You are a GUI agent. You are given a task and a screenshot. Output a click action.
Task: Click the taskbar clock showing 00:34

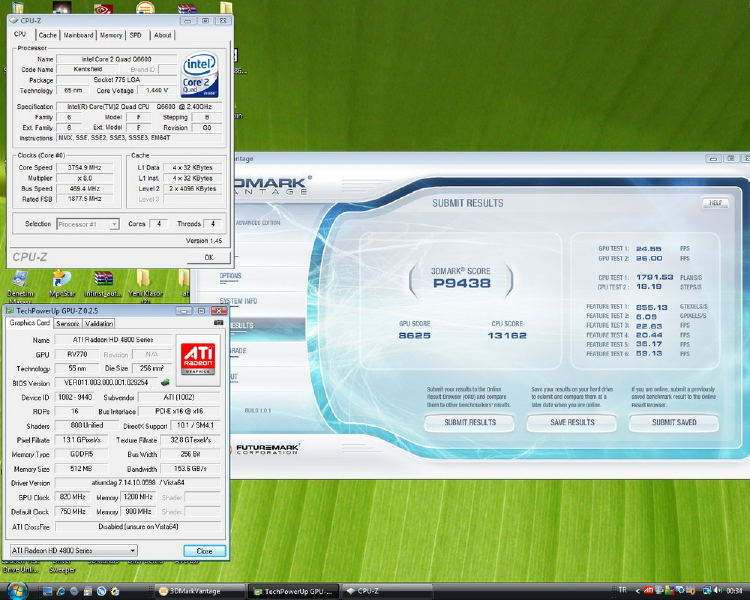[x=734, y=591]
